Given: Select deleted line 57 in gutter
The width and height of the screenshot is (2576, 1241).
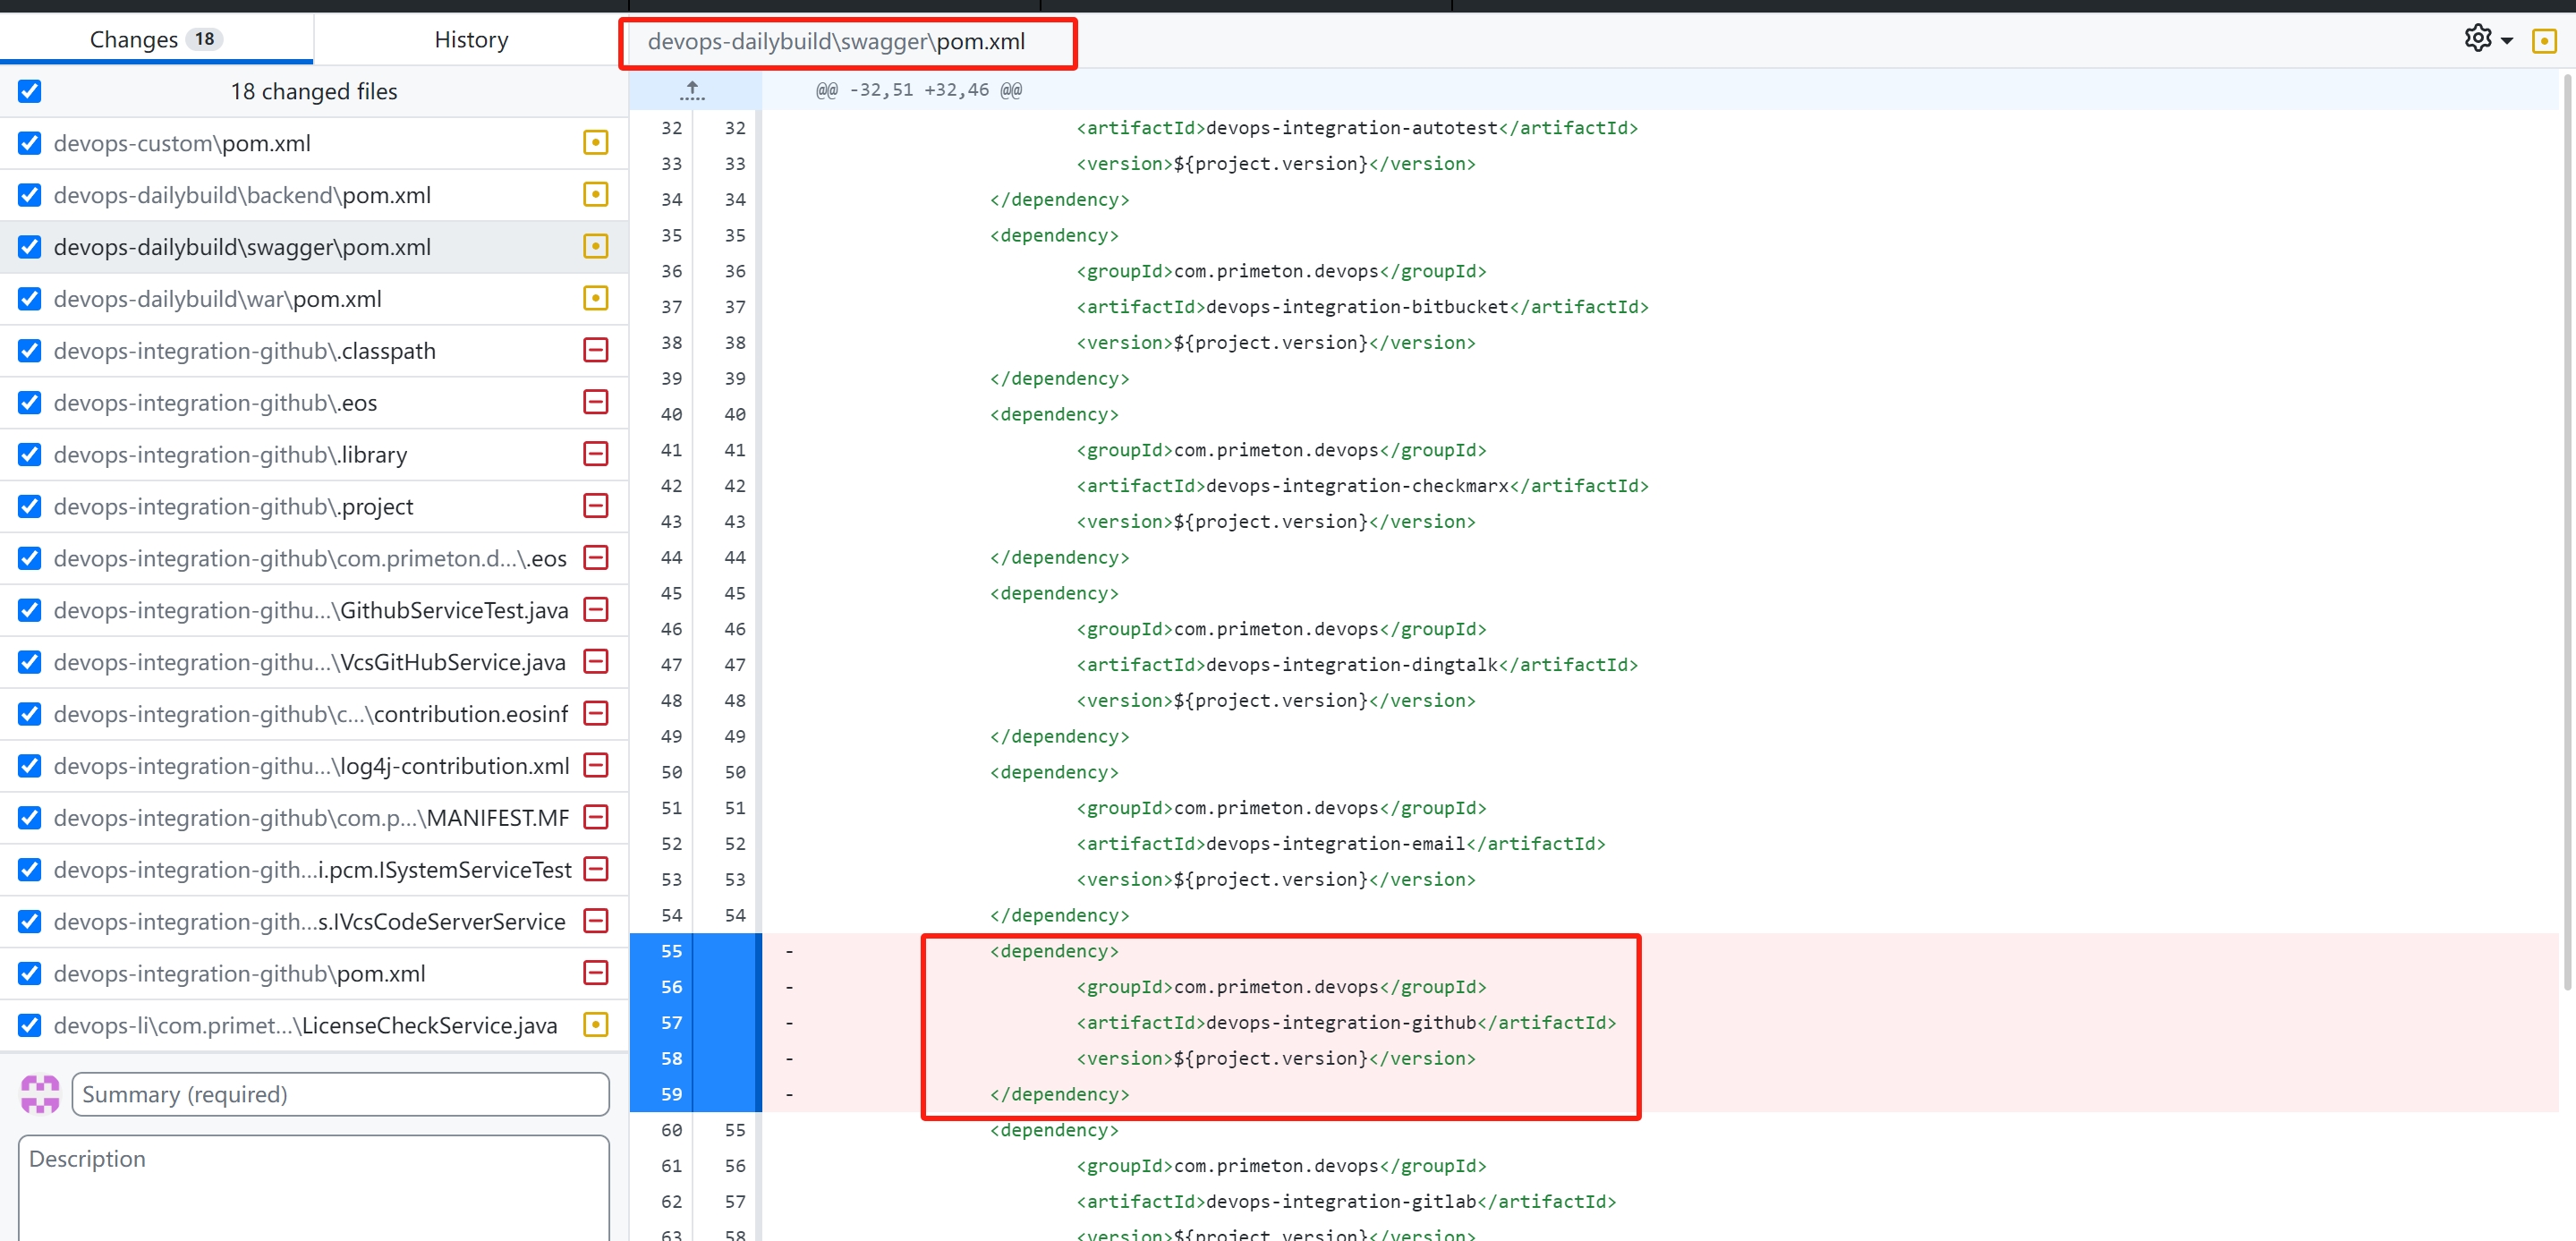Looking at the screenshot, I should click(x=671, y=1022).
